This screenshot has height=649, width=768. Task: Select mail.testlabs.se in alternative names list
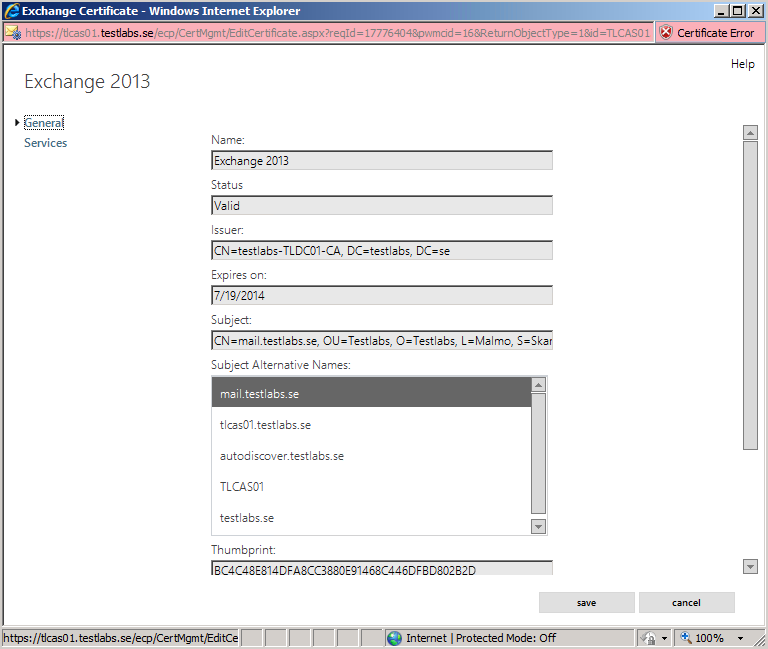[x=371, y=393]
